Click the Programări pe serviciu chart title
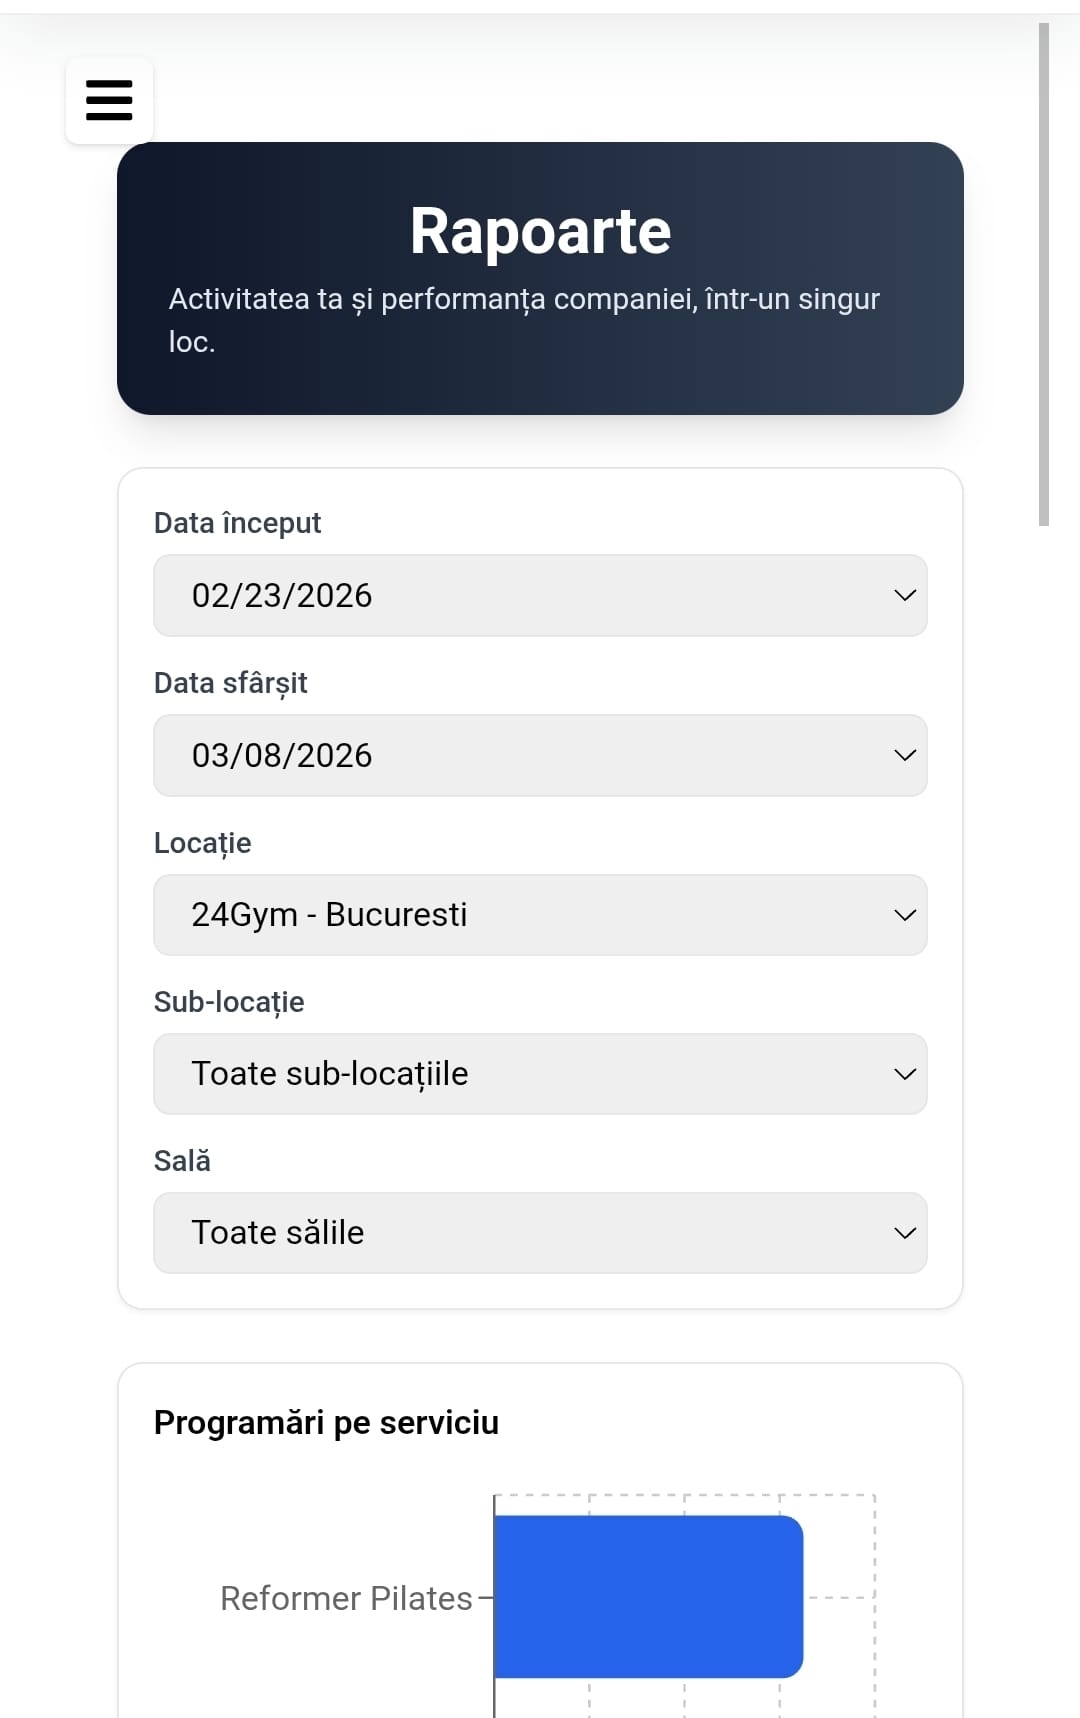Viewport: 1080px width, 1718px height. point(326,1422)
